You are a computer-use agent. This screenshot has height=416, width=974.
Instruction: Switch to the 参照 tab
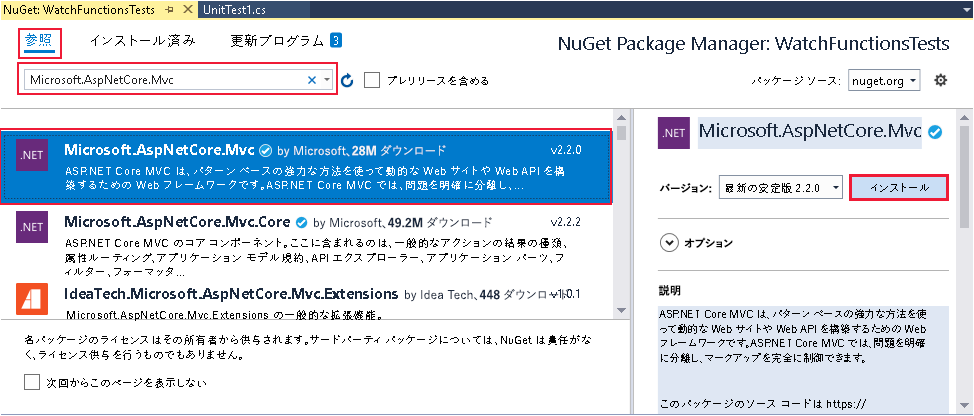pos(40,41)
